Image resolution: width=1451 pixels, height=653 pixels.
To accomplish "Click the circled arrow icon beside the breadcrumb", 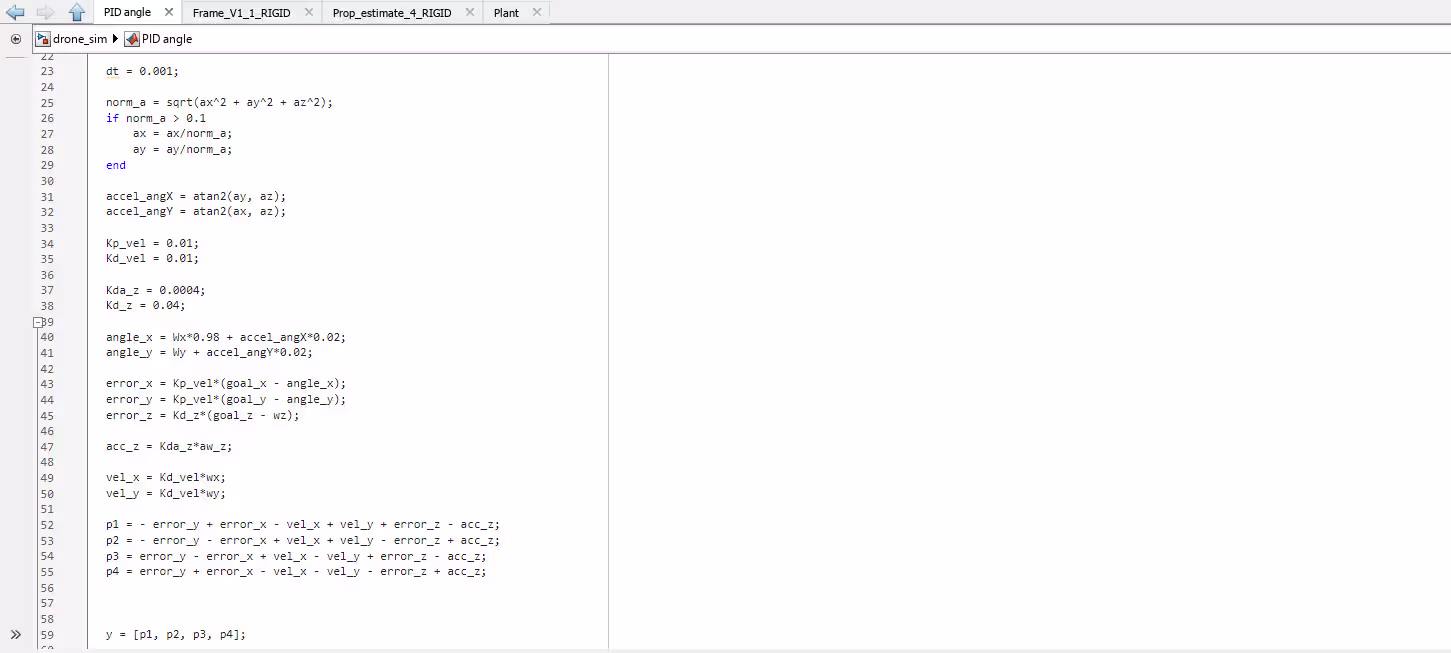I will (x=16, y=39).
